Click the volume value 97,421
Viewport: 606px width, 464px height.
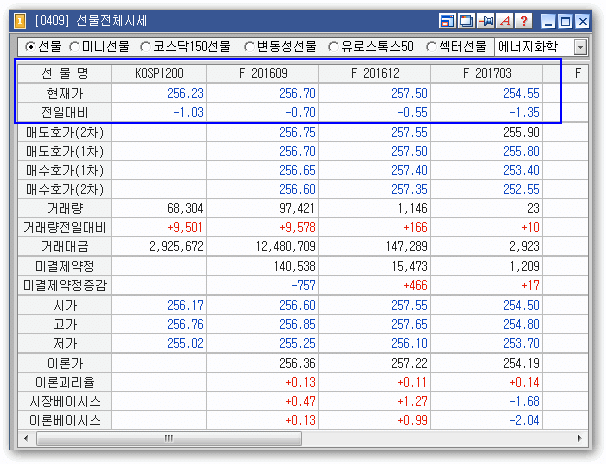pyautogui.click(x=297, y=209)
